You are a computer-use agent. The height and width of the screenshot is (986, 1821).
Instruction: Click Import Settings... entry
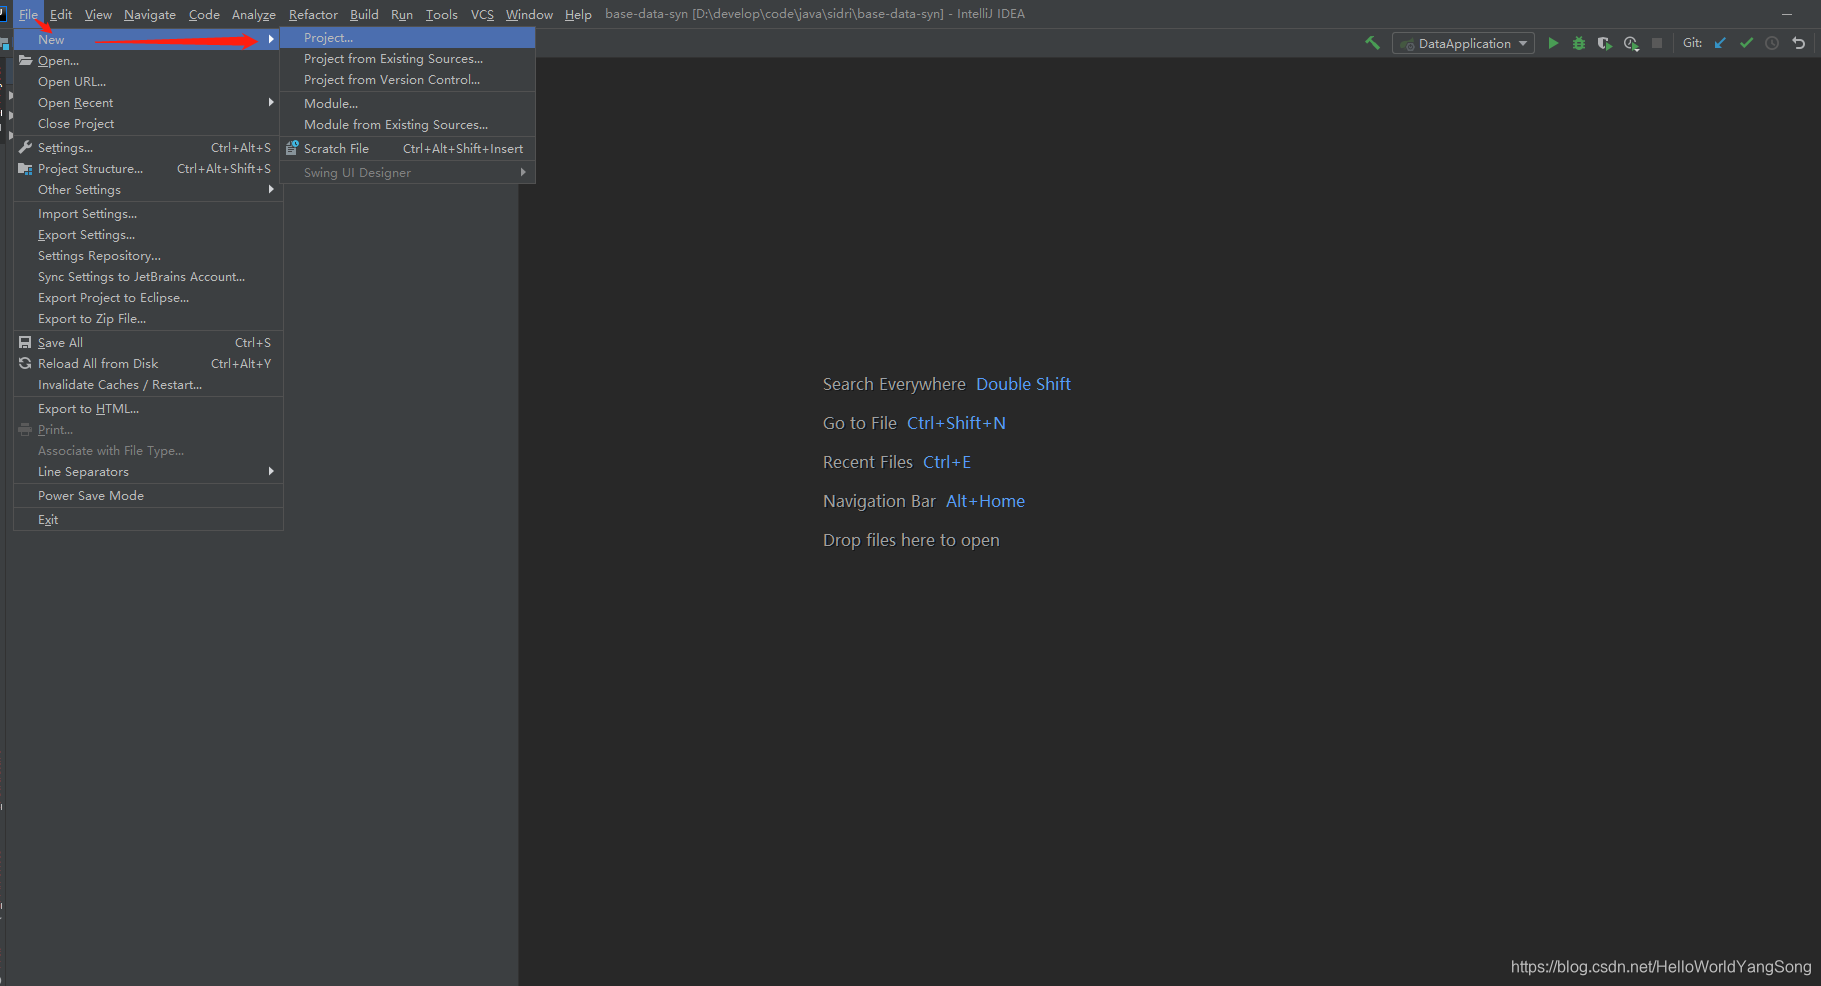coord(148,213)
